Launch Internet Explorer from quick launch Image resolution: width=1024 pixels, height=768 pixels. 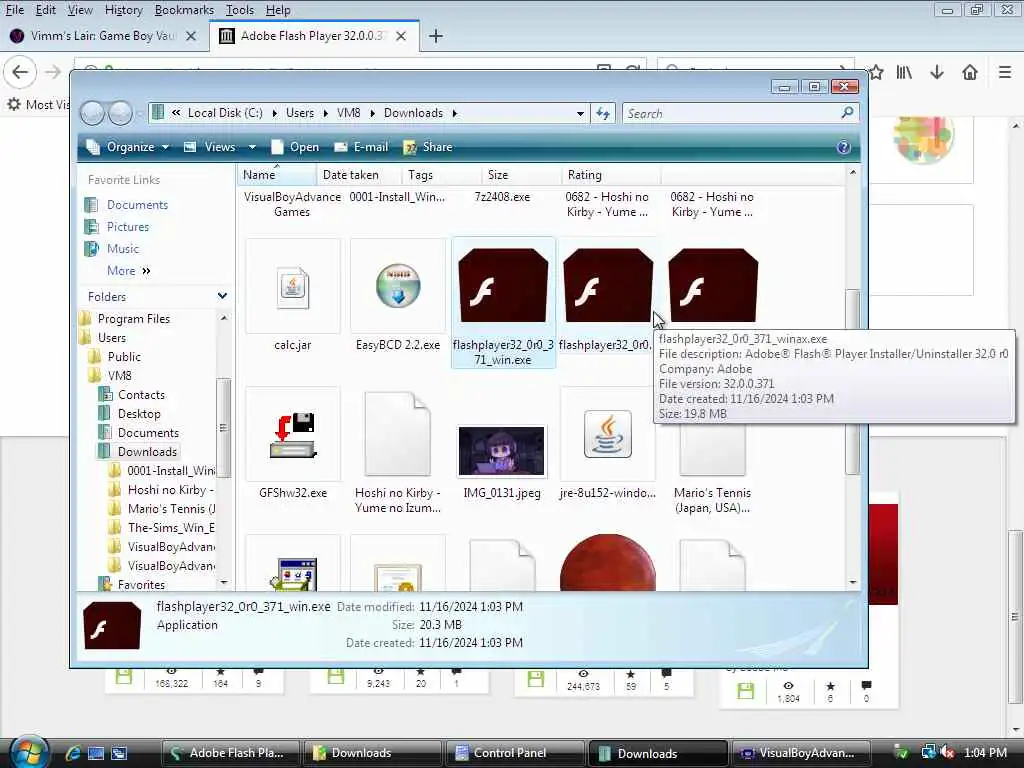point(72,754)
